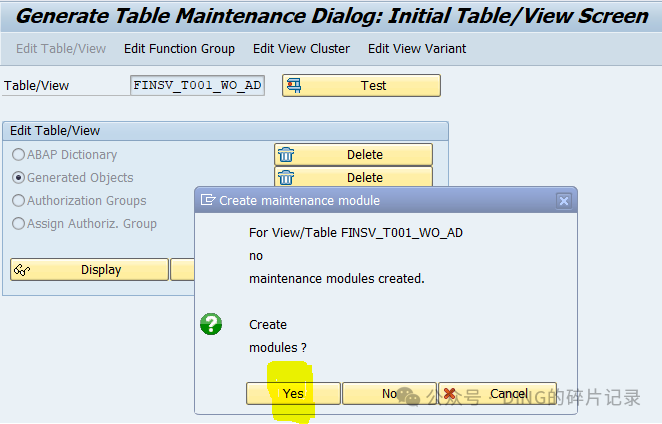The height and width of the screenshot is (424, 662).
Task: Click text 'maintenance modules created.'
Action: click(337, 279)
